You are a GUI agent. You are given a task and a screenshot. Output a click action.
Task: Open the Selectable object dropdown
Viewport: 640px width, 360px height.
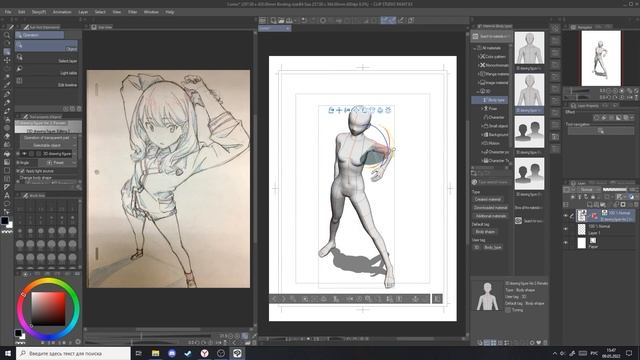click(48, 145)
